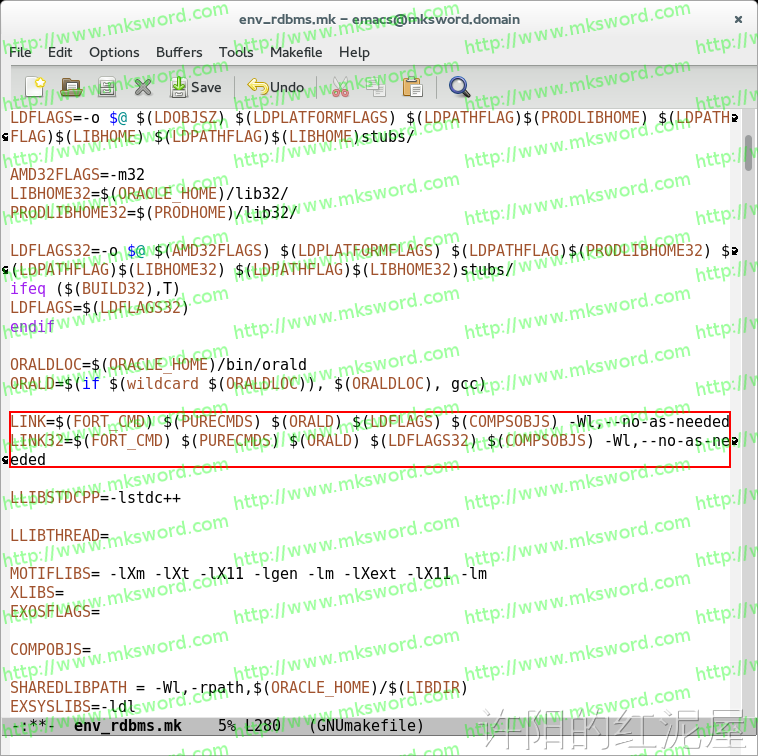The width and height of the screenshot is (758, 756).
Task: Click the vertical scrollbar thumb
Action: (748, 153)
